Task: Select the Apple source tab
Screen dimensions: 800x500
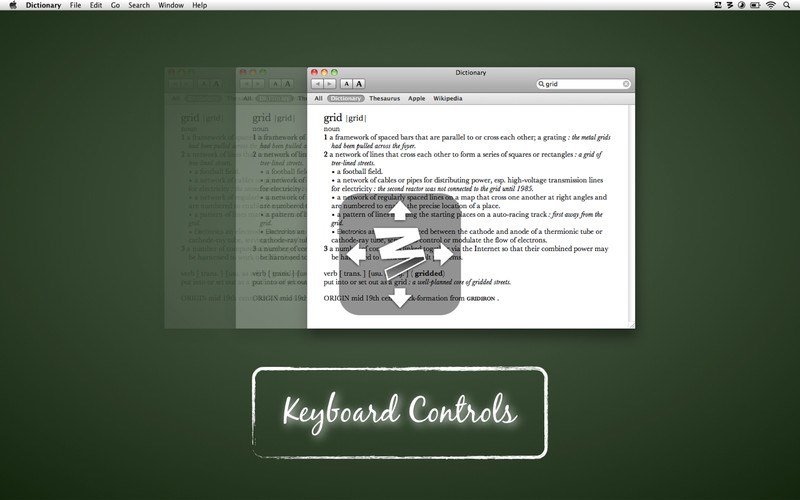Action: coord(416,99)
